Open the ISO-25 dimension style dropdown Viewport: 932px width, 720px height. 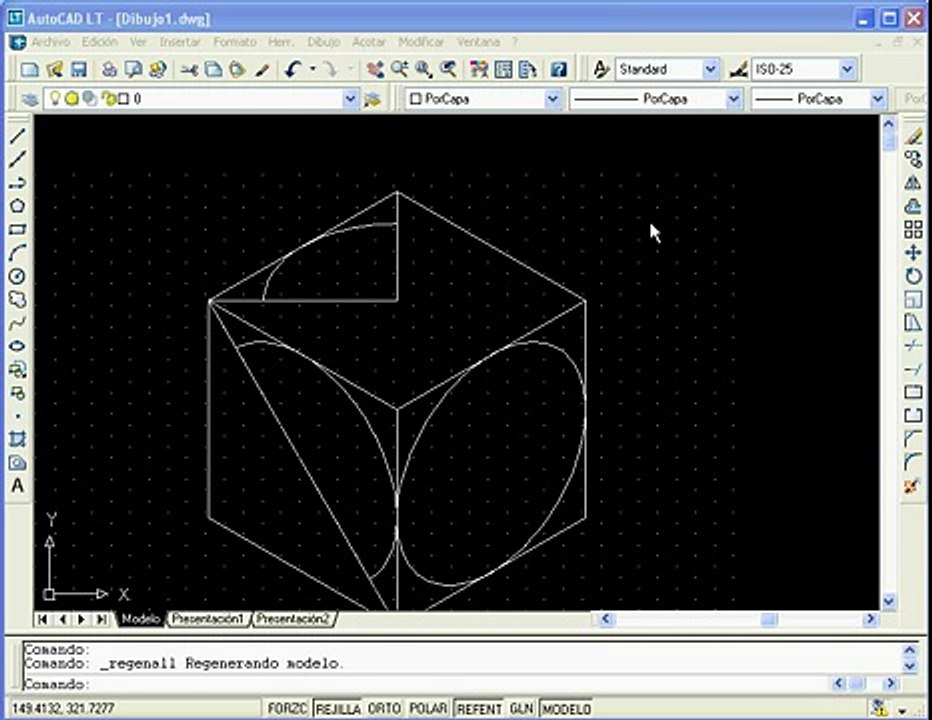(x=847, y=70)
